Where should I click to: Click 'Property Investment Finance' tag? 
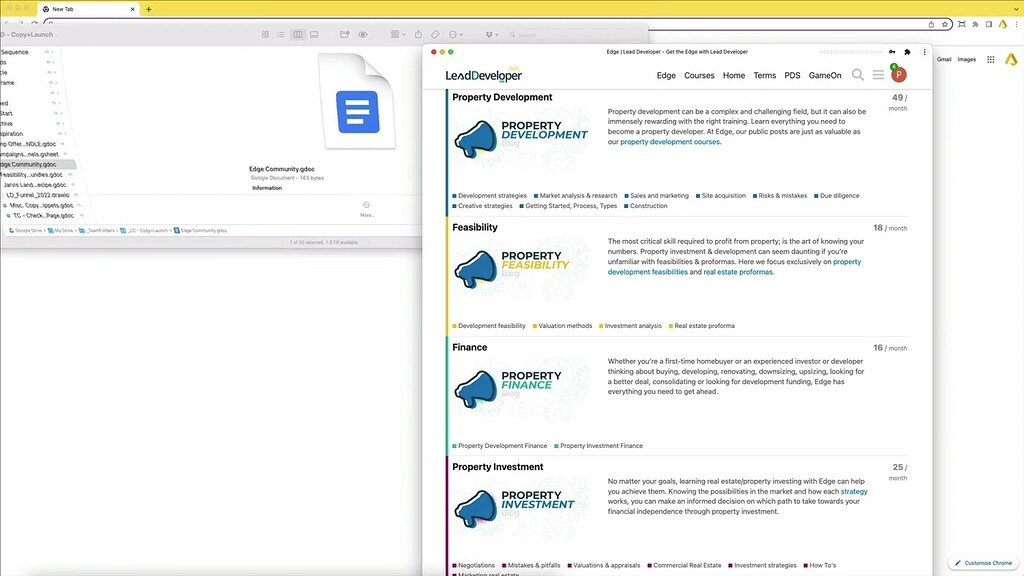pos(598,446)
